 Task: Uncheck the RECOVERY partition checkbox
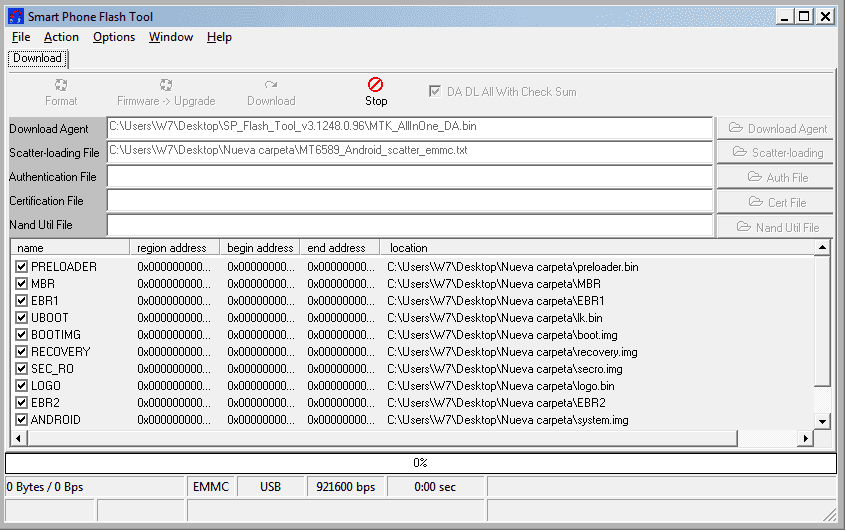[x=22, y=352]
